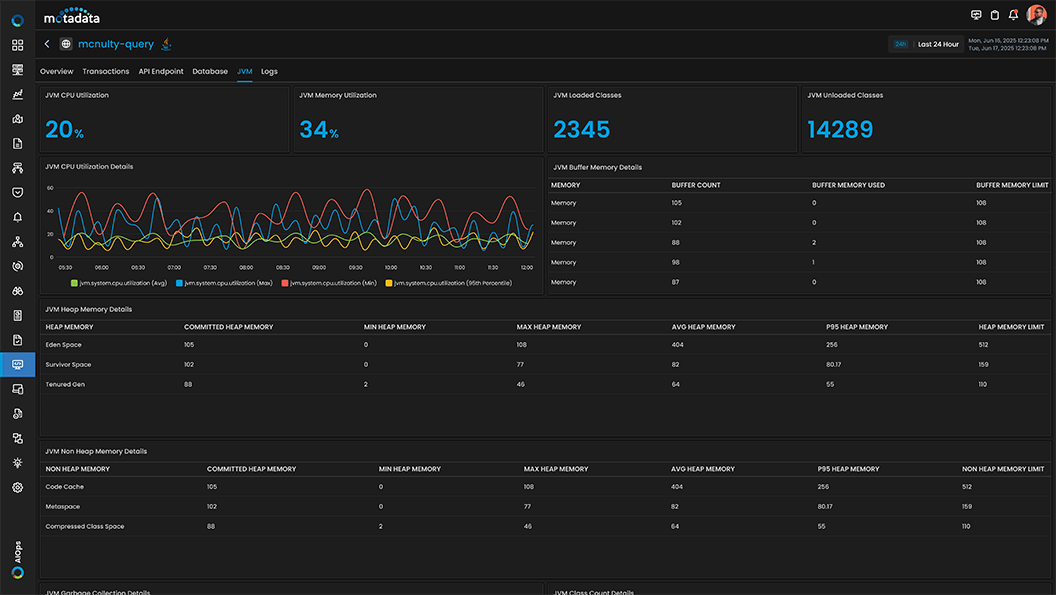This screenshot has height=595, width=1056.
Task: Click the NON HEAP MEMORY LIMIT column header
Action: [1003, 469]
